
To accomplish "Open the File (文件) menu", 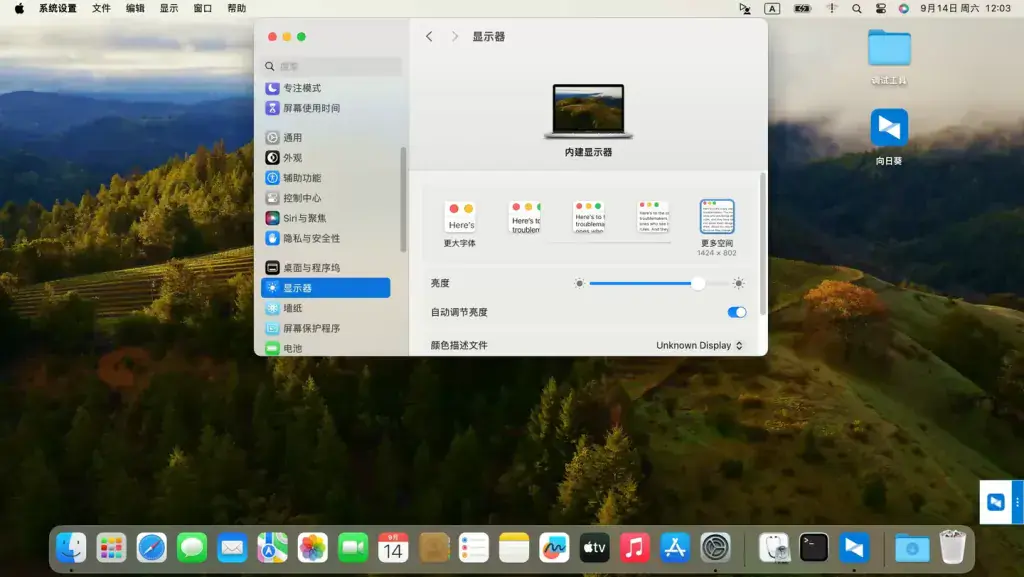I will [101, 8].
